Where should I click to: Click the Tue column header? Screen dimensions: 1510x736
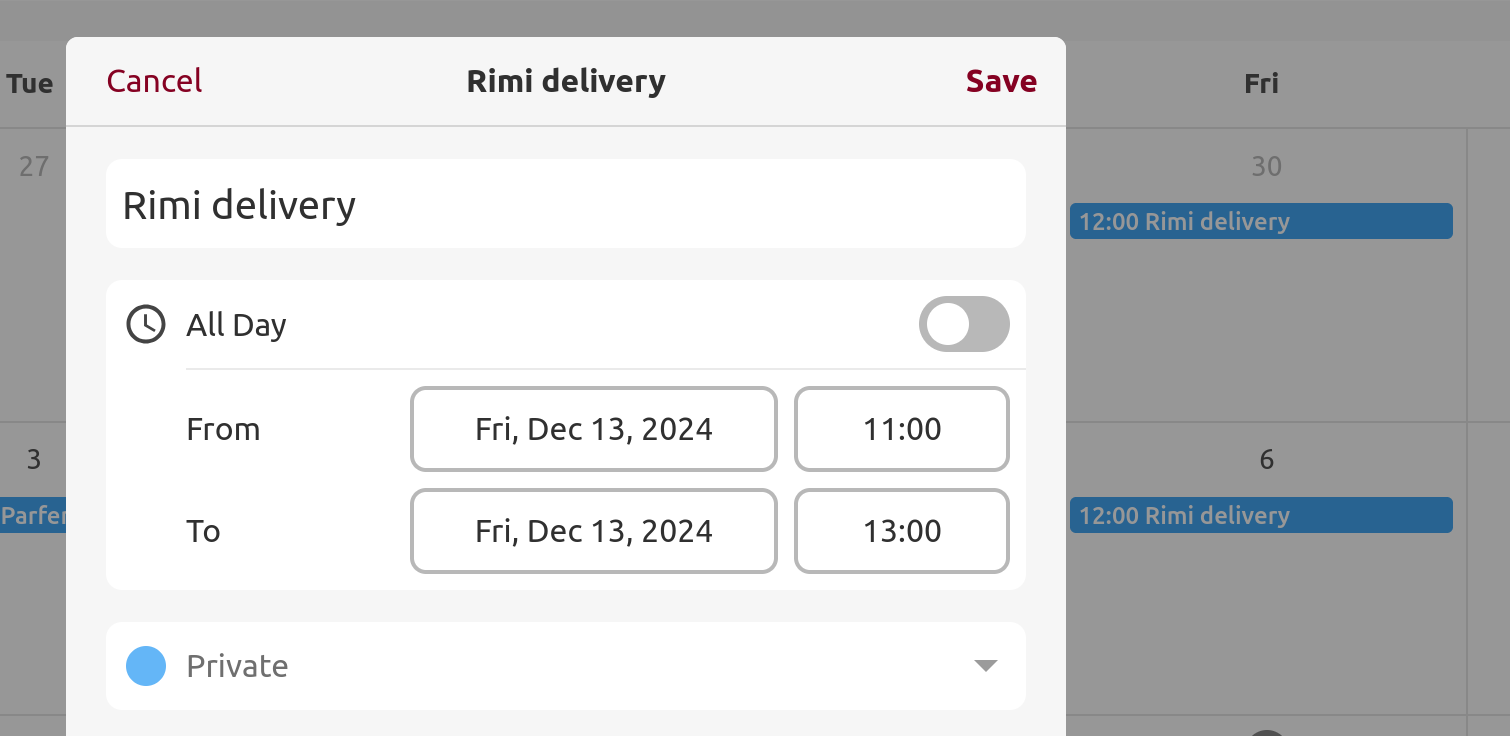tap(30, 84)
